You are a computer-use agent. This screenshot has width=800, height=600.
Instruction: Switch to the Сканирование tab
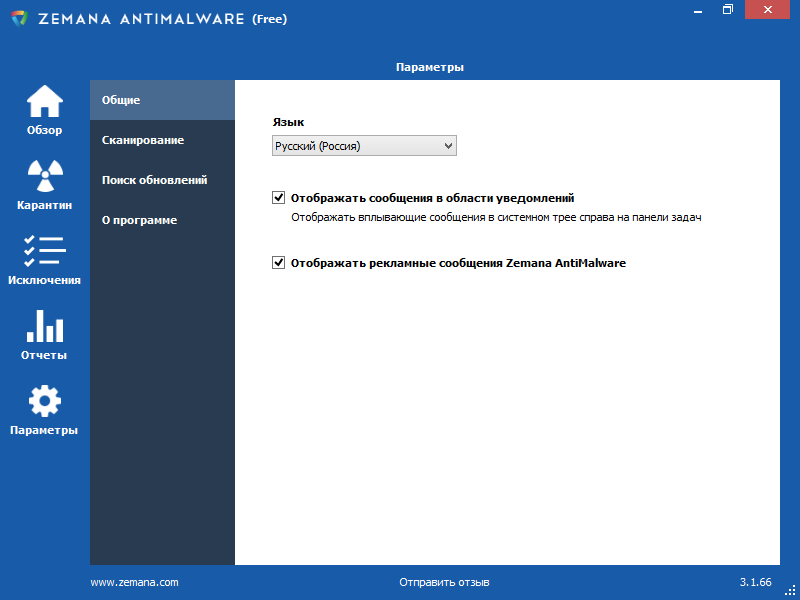point(162,140)
